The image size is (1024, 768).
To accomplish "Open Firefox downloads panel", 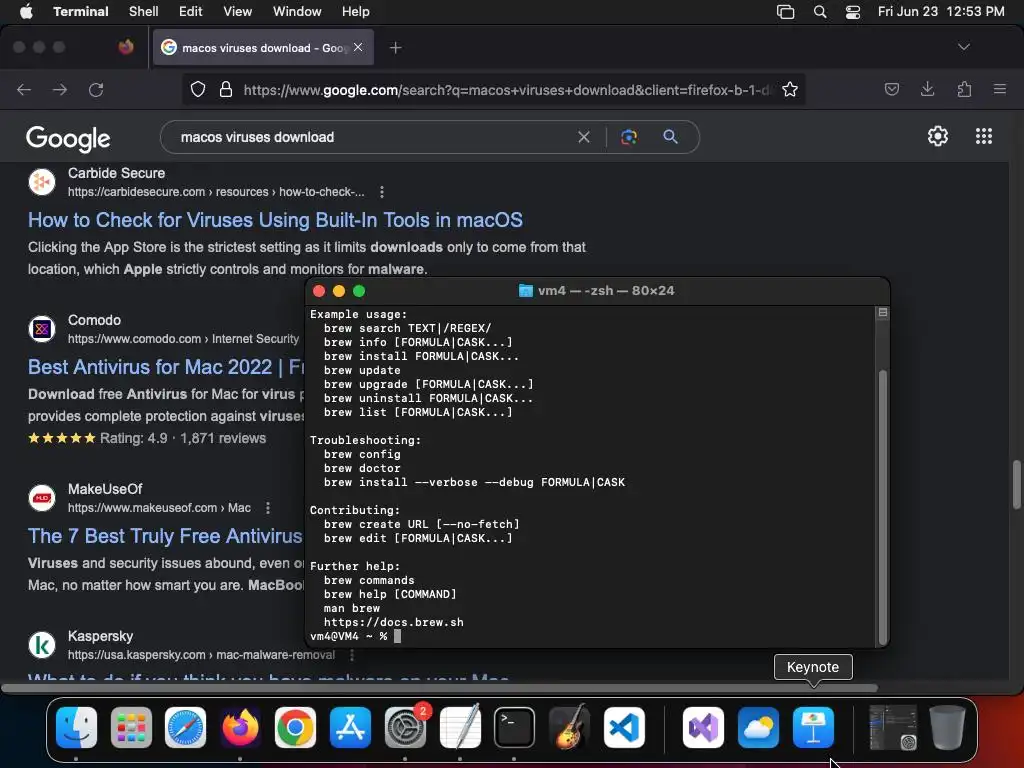I will 927,89.
